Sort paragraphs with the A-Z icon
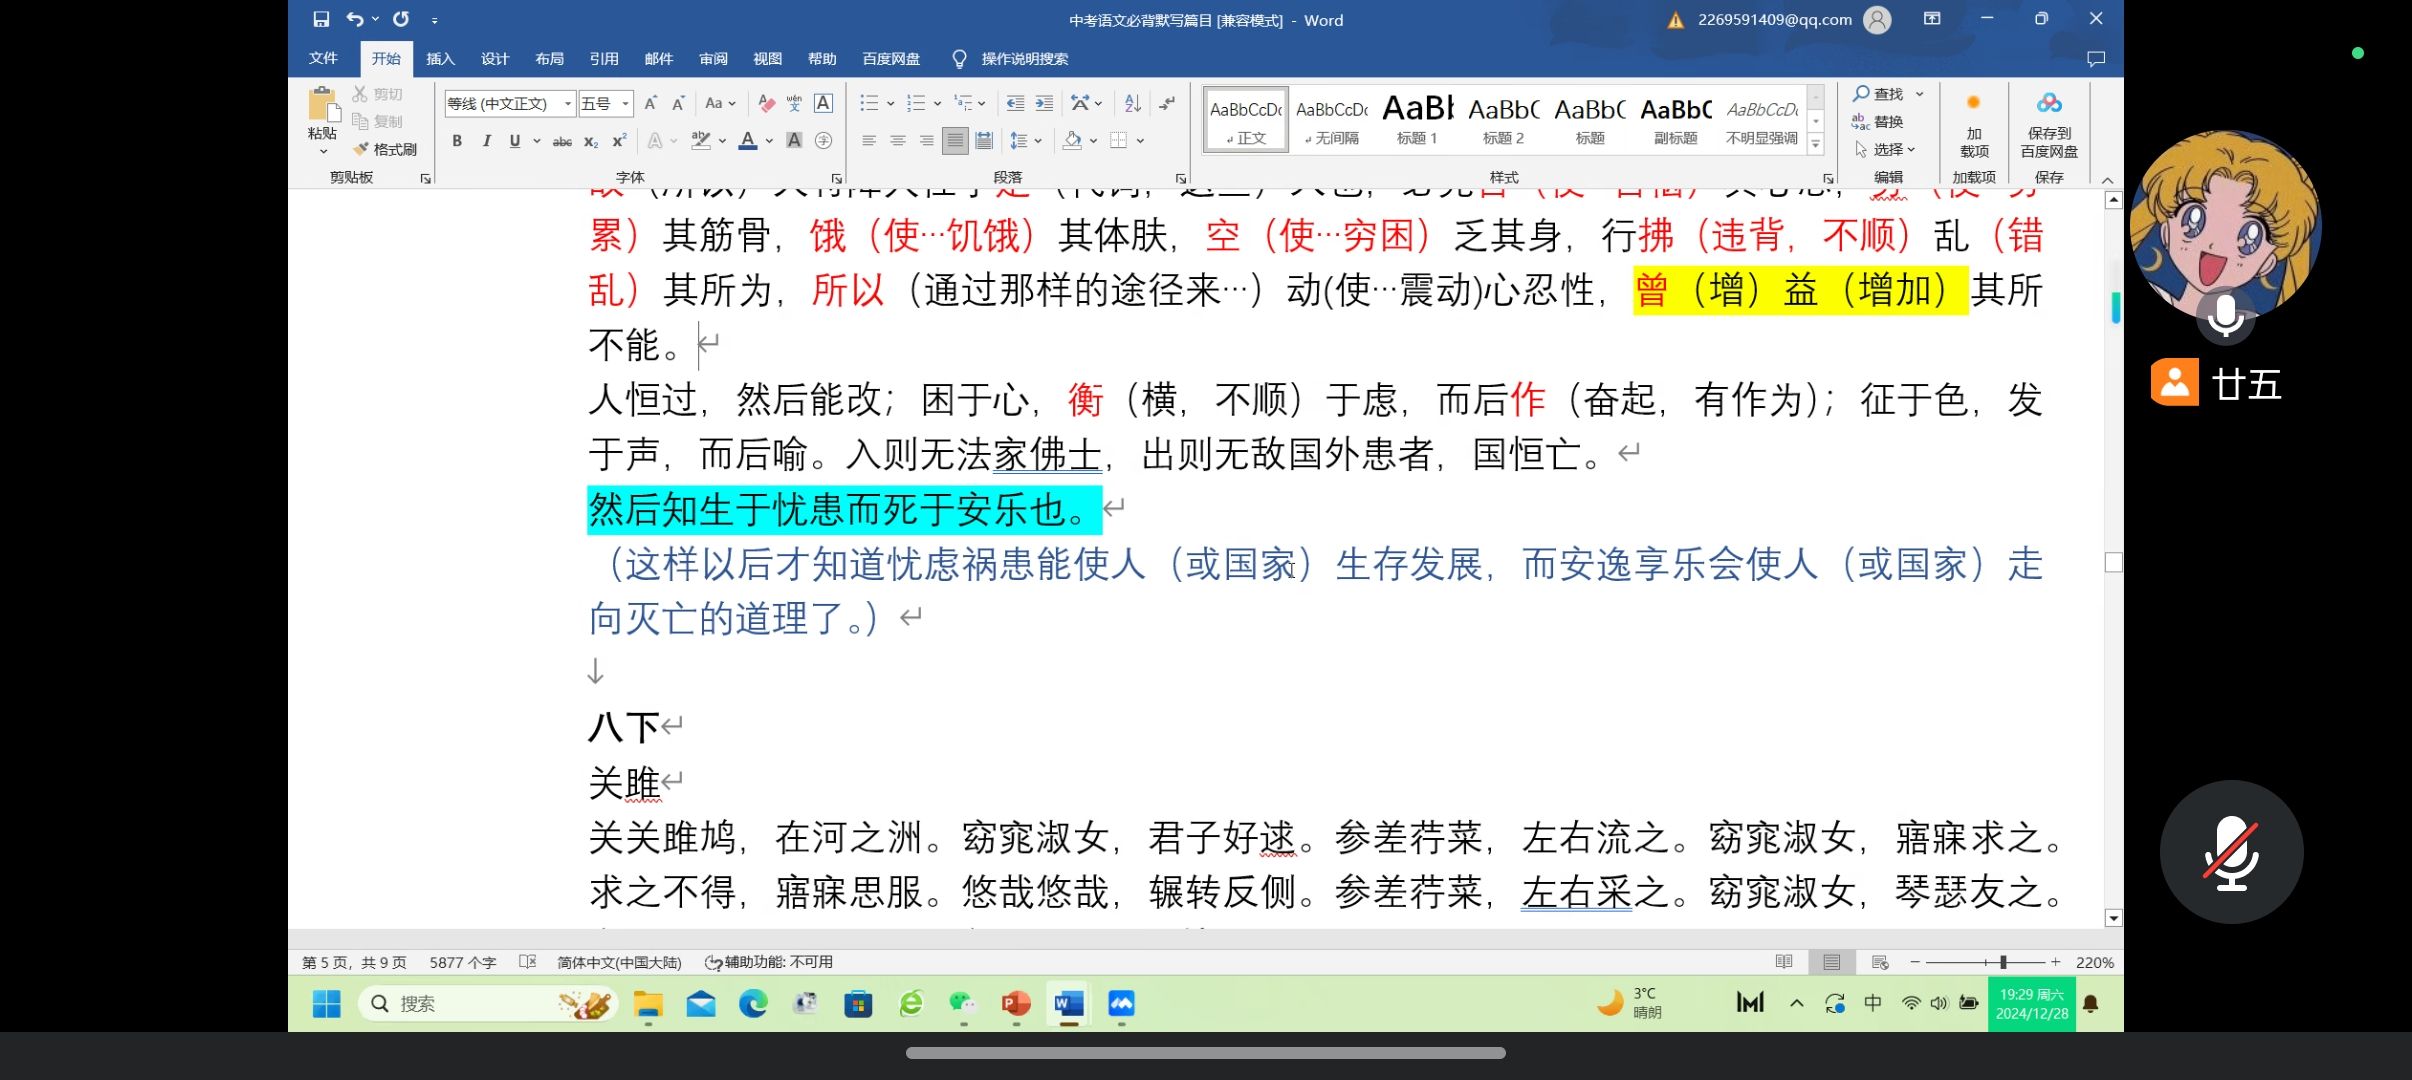The image size is (2412, 1080). (1132, 103)
